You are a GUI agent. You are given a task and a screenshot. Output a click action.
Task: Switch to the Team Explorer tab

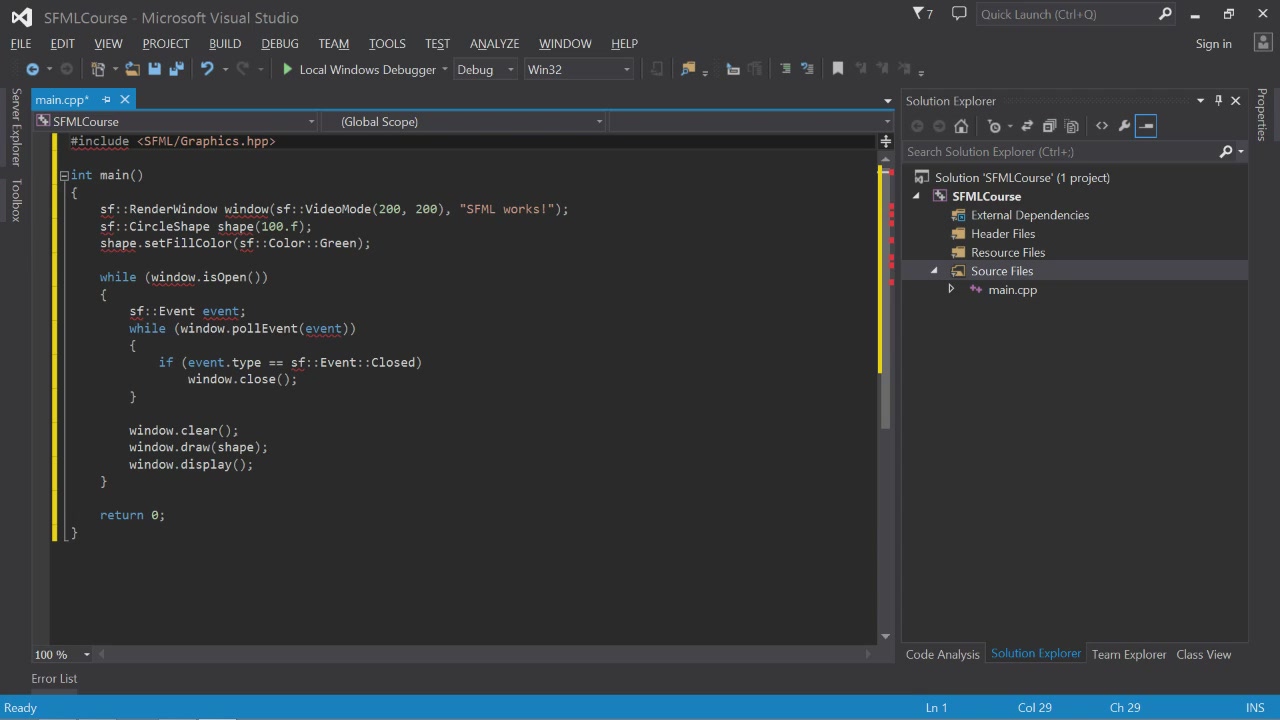coord(1129,654)
